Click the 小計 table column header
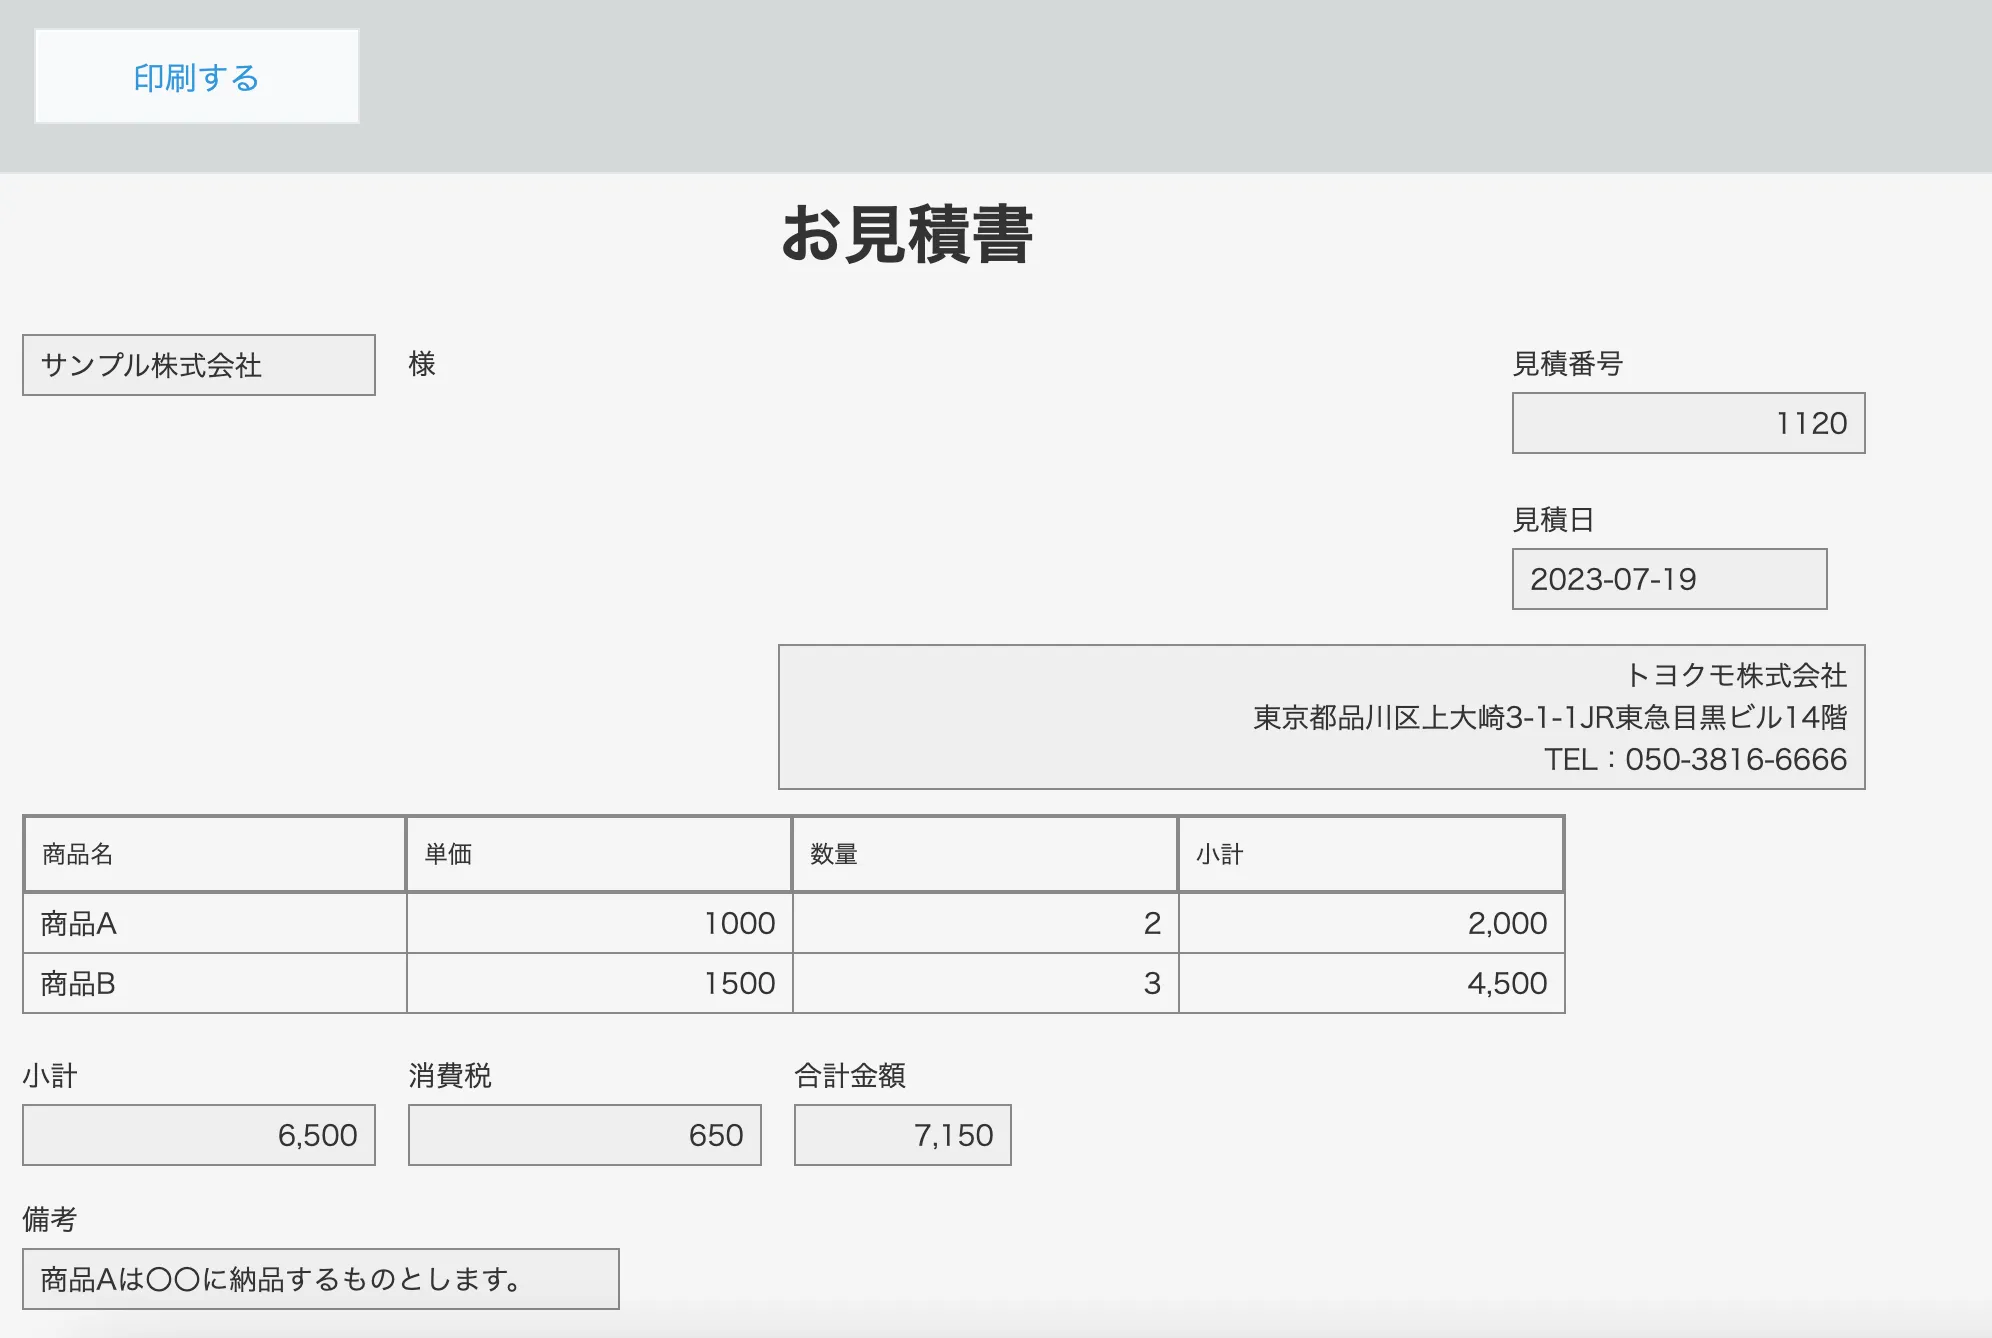The height and width of the screenshot is (1338, 1992). pyautogui.click(x=1370, y=854)
